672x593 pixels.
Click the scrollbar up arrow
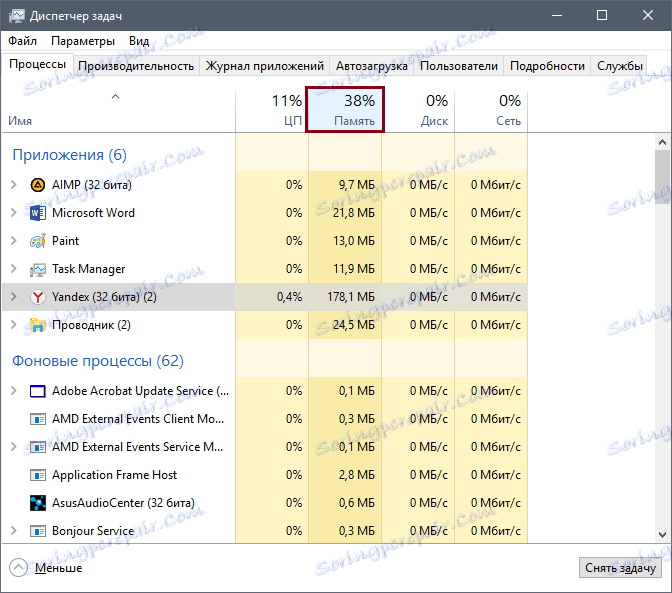pyautogui.click(x=662, y=142)
